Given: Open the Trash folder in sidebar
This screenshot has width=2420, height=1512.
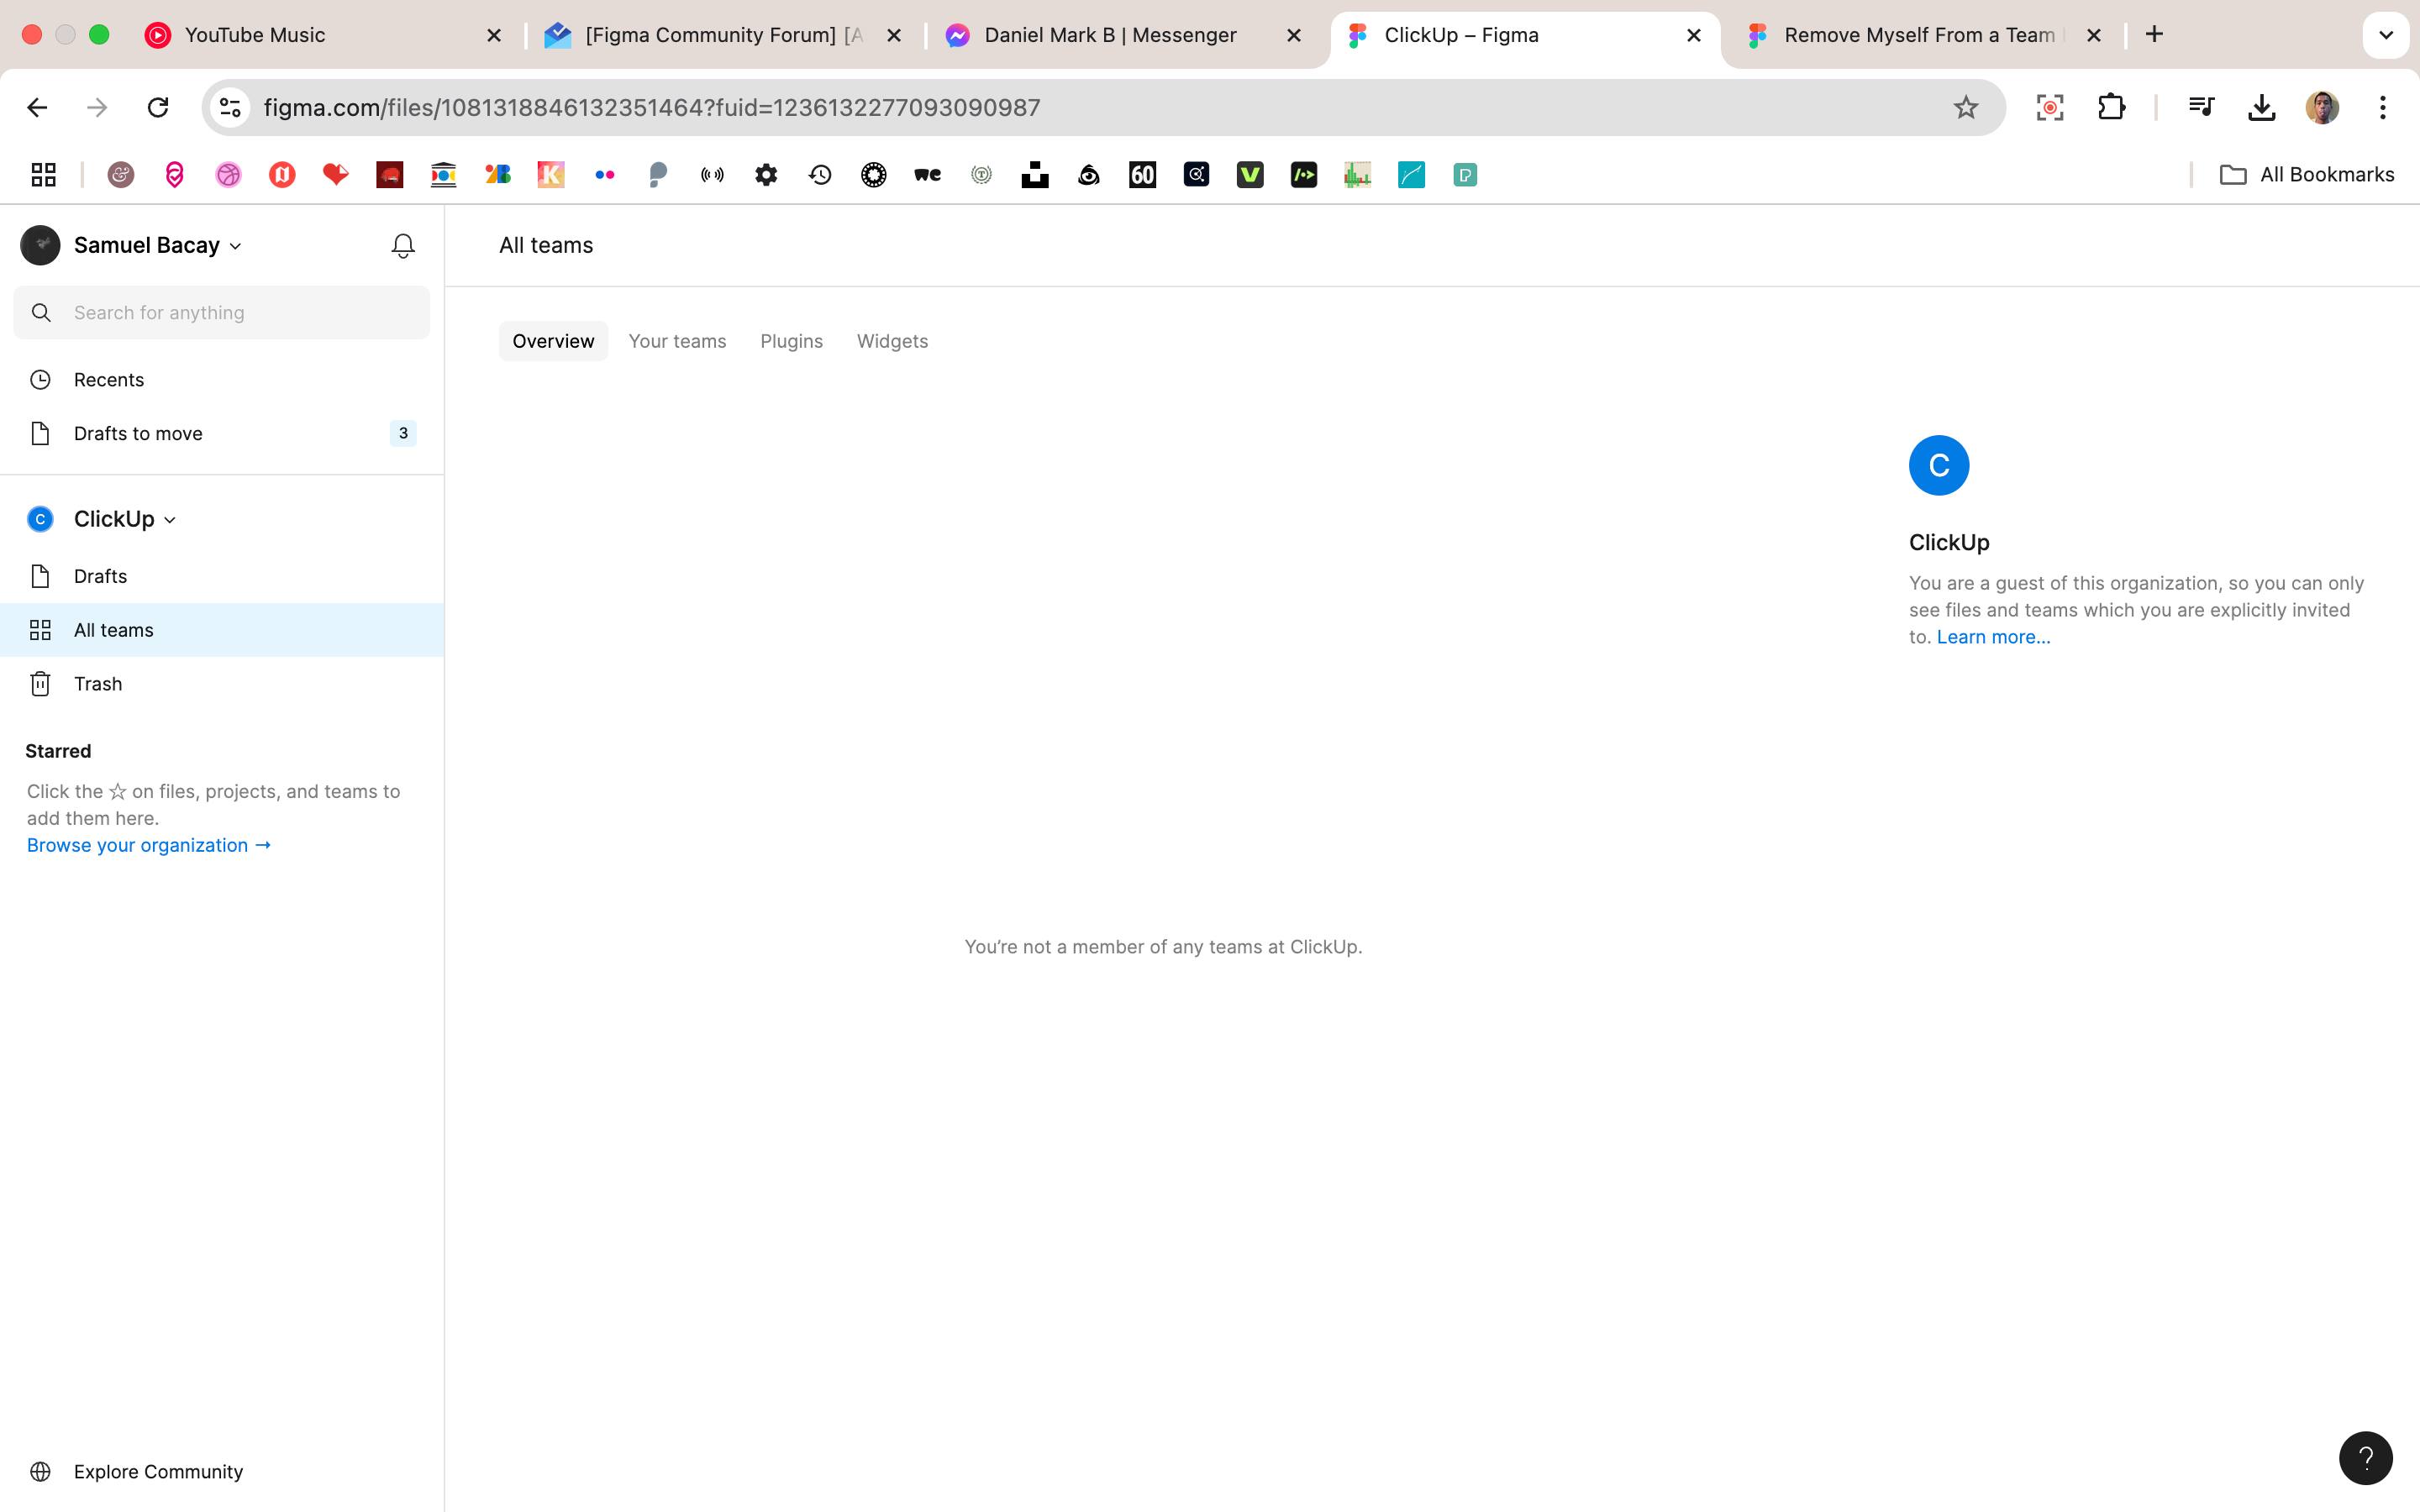Looking at the screenshot, I should 96,683.
